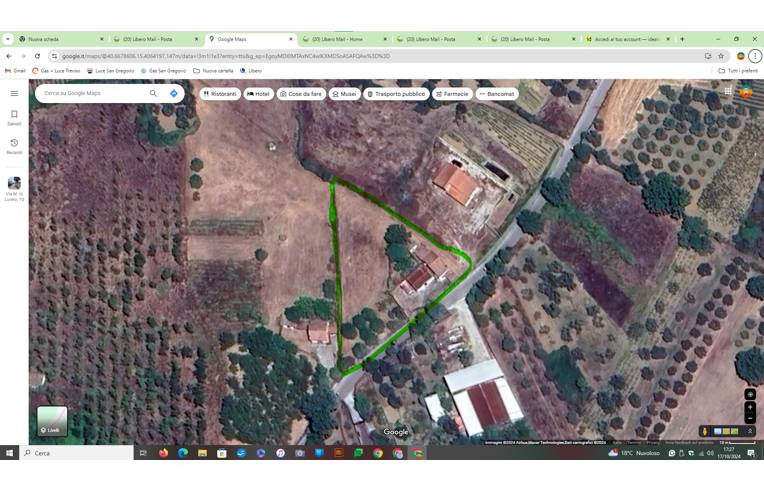This screenshot has width=764, height=492.
Task: Select the Farmacie category chip
Action: coord(452,94)
